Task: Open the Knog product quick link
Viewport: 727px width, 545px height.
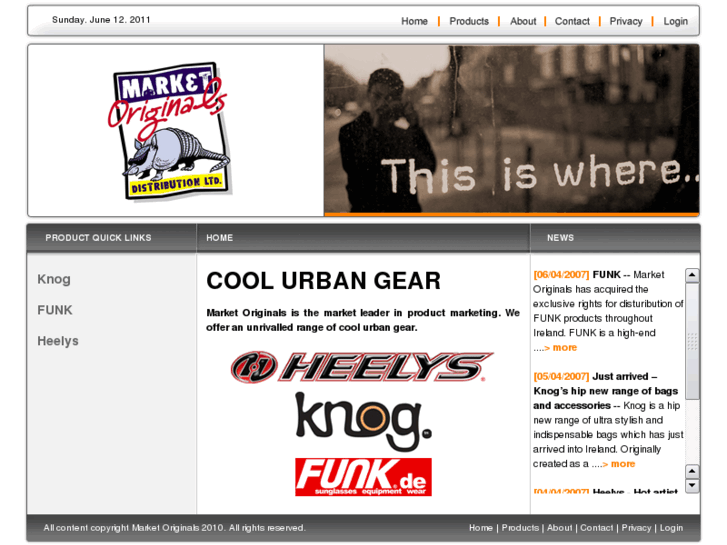Action: [54, 279]
